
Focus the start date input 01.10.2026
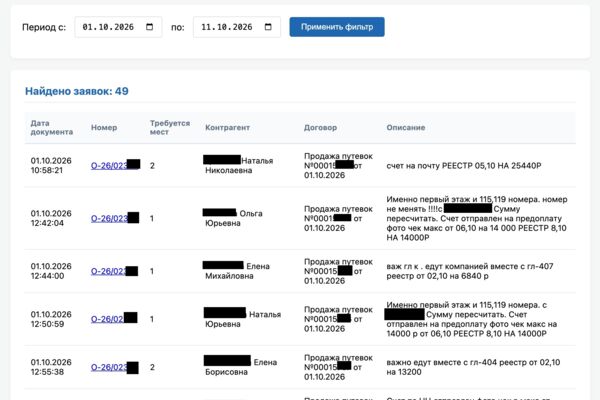point(118,27)
